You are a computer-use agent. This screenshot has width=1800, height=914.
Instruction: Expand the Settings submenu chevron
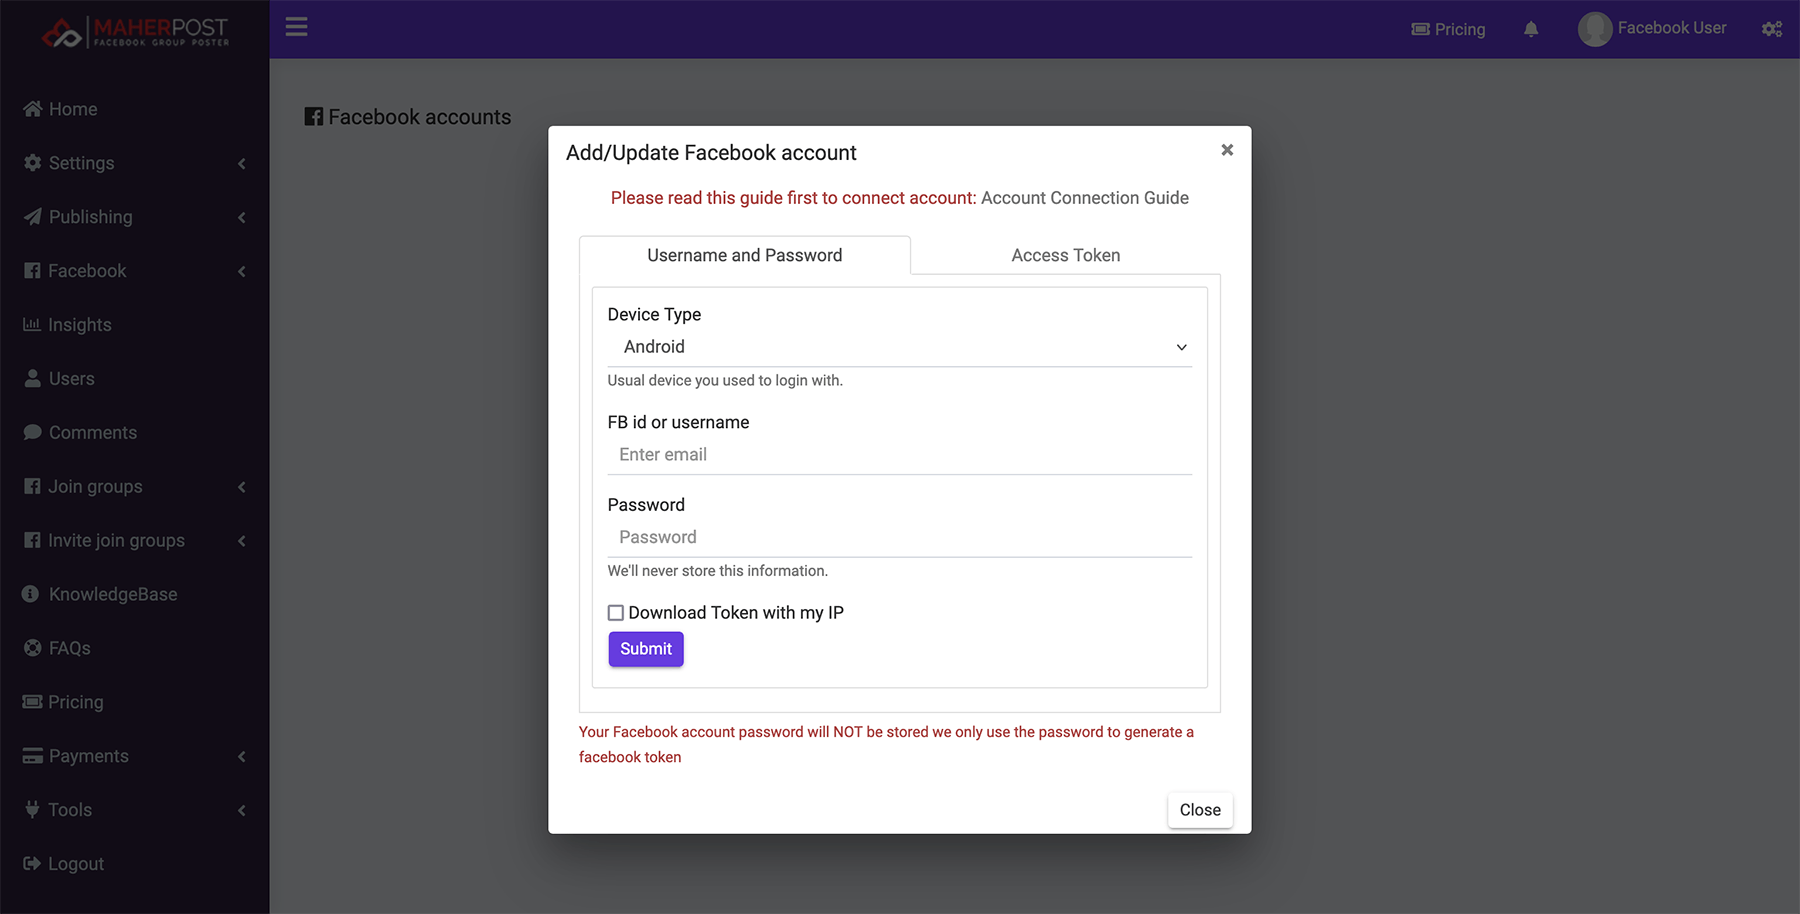pyautogui.click(x=242, y=163)
